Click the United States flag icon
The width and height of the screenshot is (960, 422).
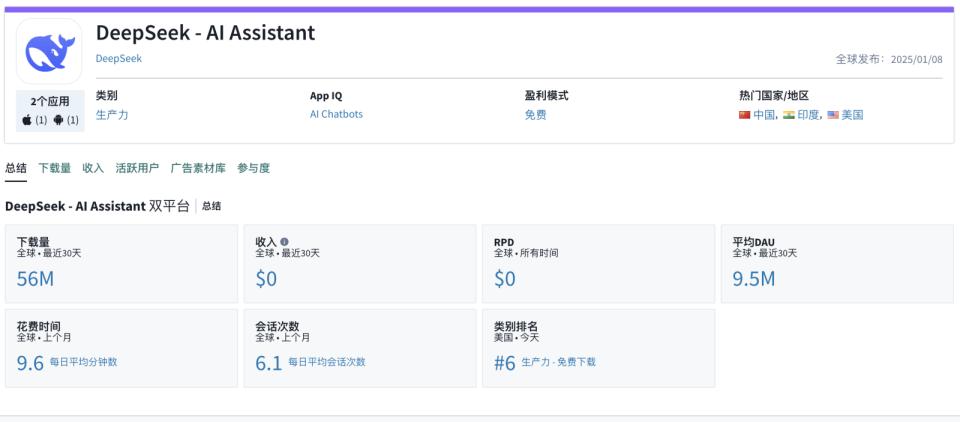[833, 115]
